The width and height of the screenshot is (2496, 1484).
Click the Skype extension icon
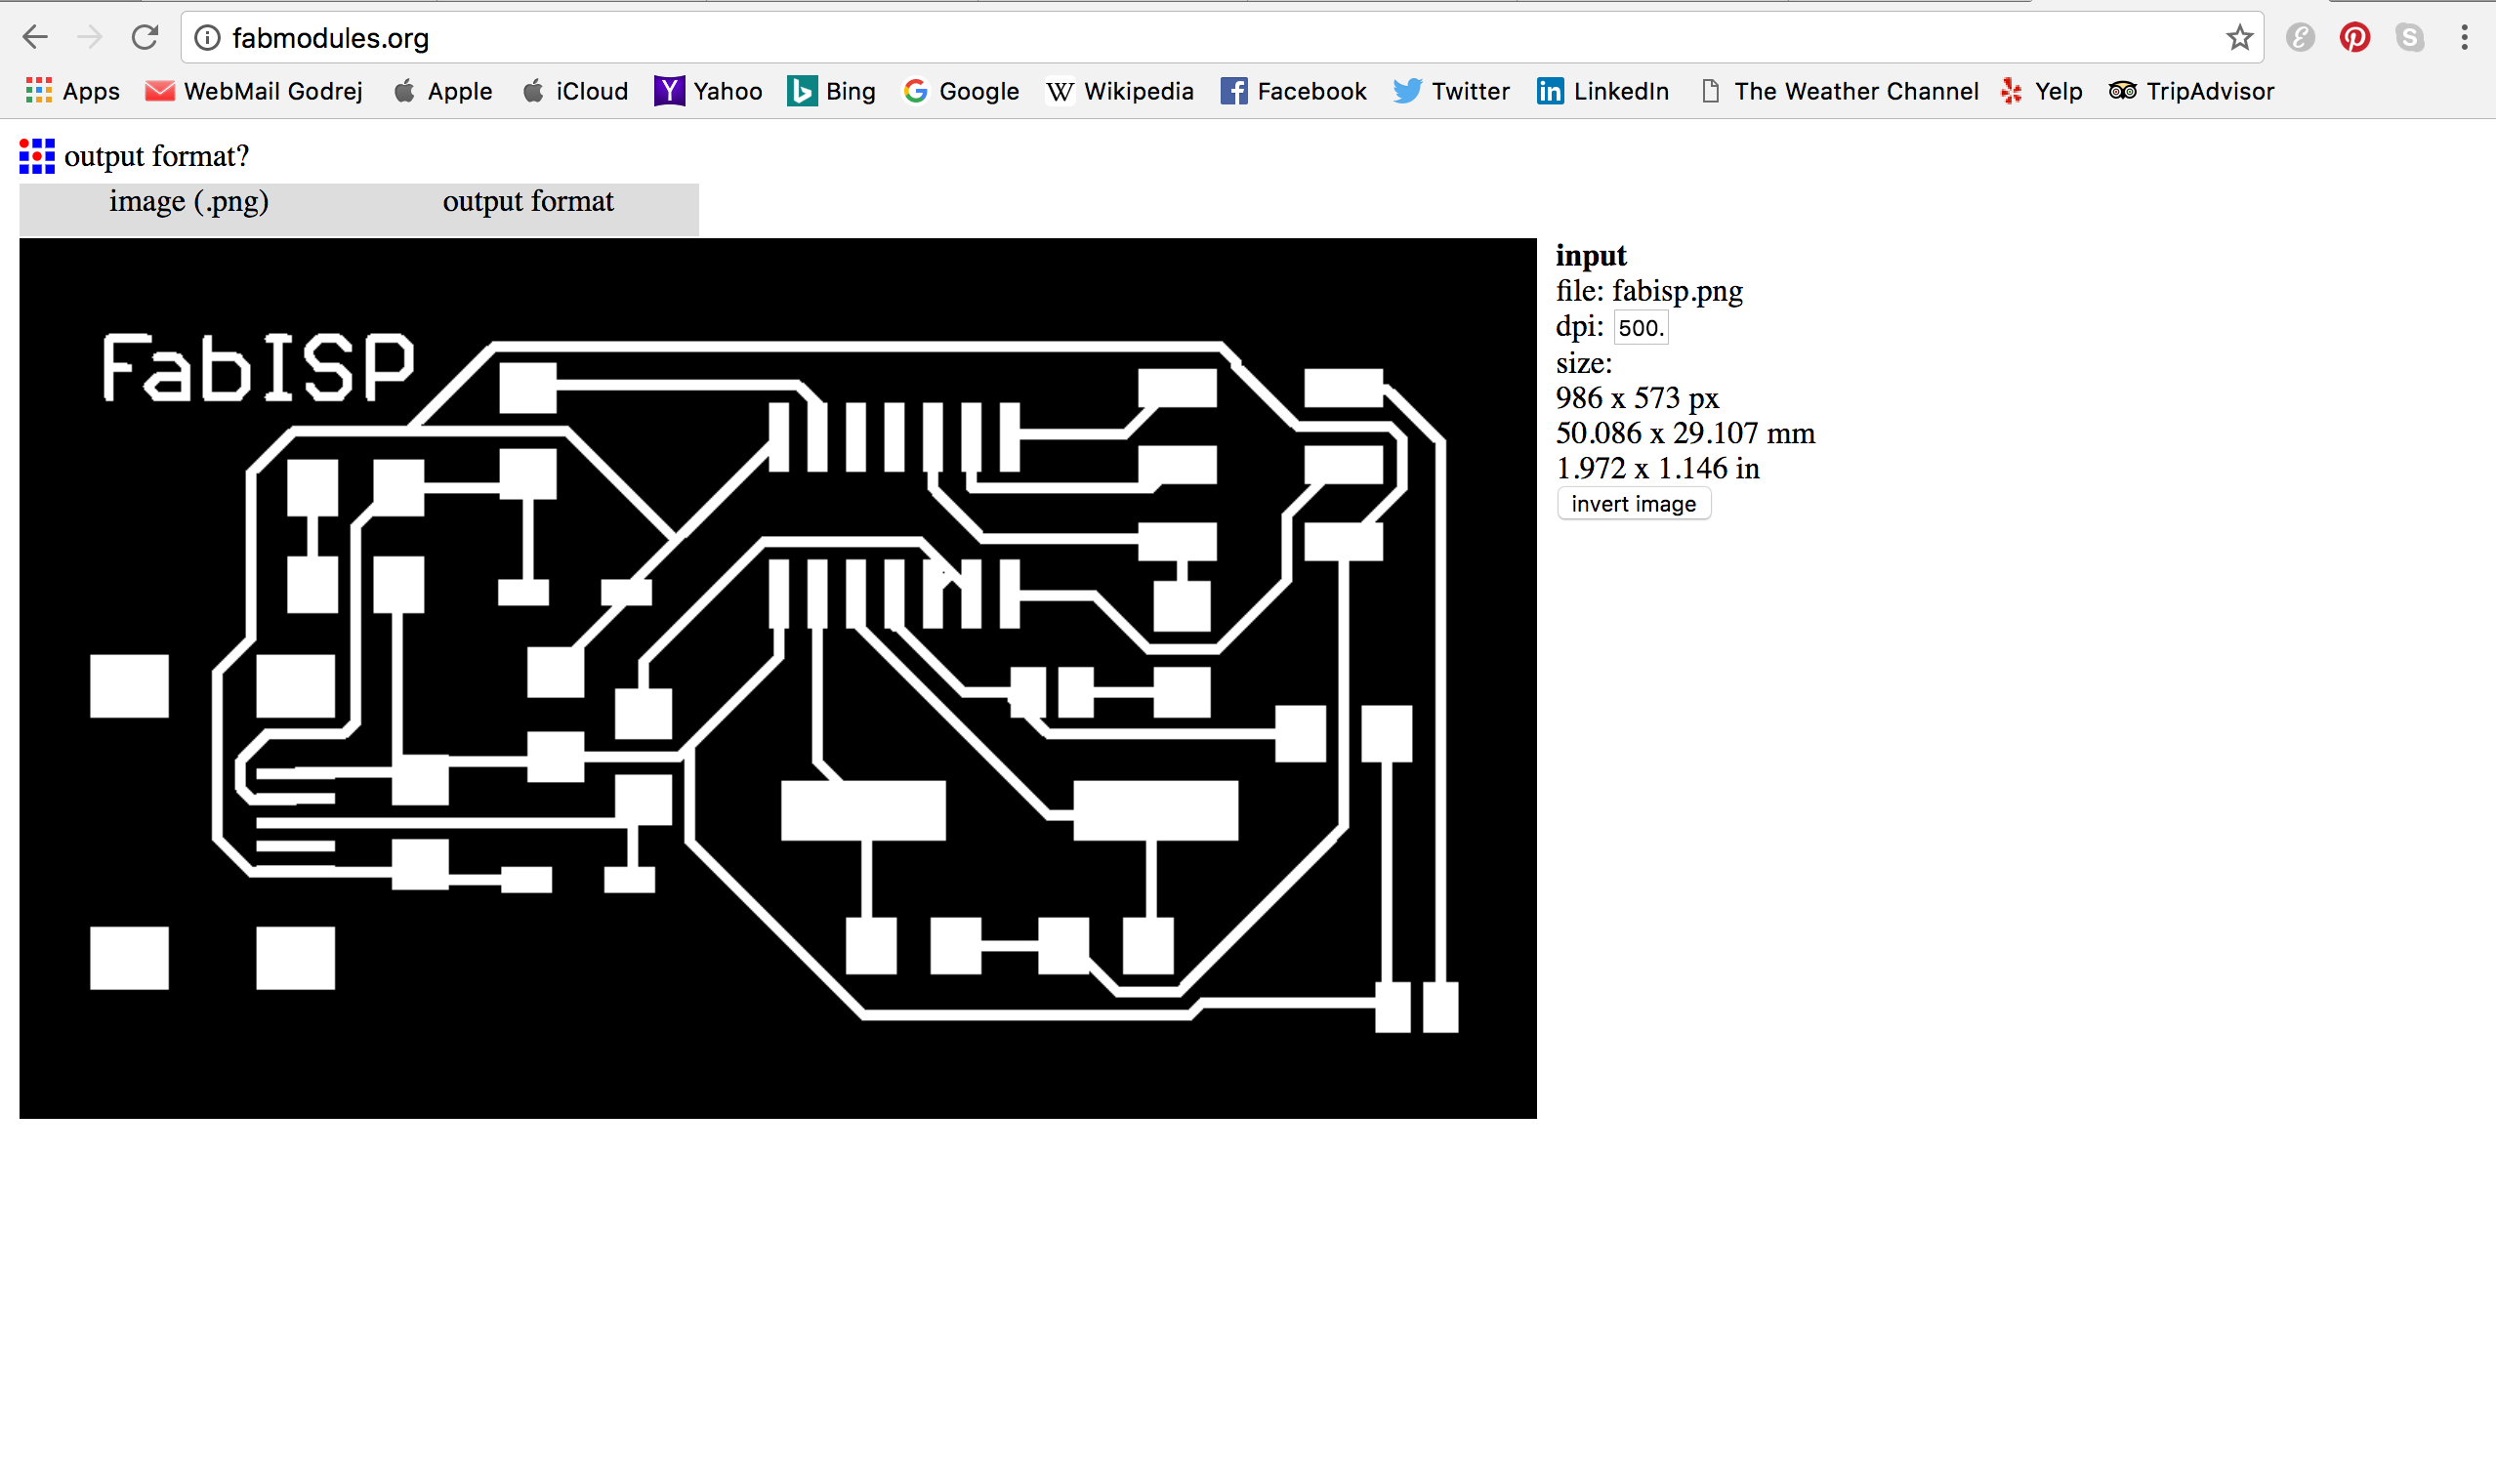[2409, 38]
